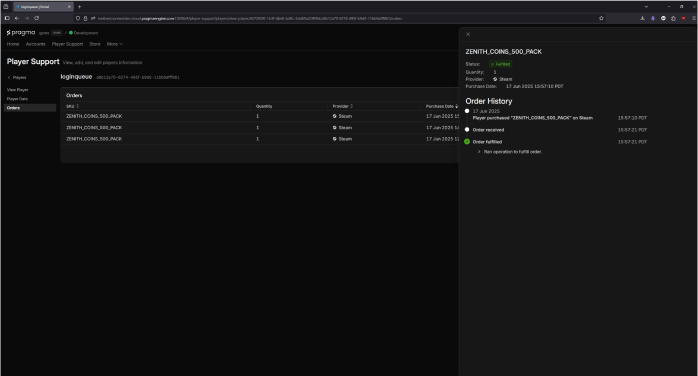
Task: Sort orders by SKU column
Action: [72, 106]
